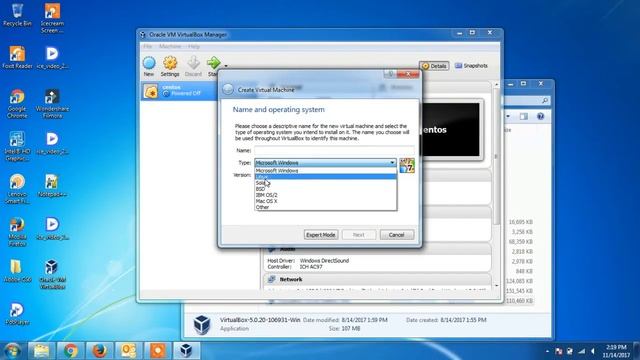The image size is (640, 360).
Task: Open Firefox from the taskbar
Action: (x=100, y=351)
